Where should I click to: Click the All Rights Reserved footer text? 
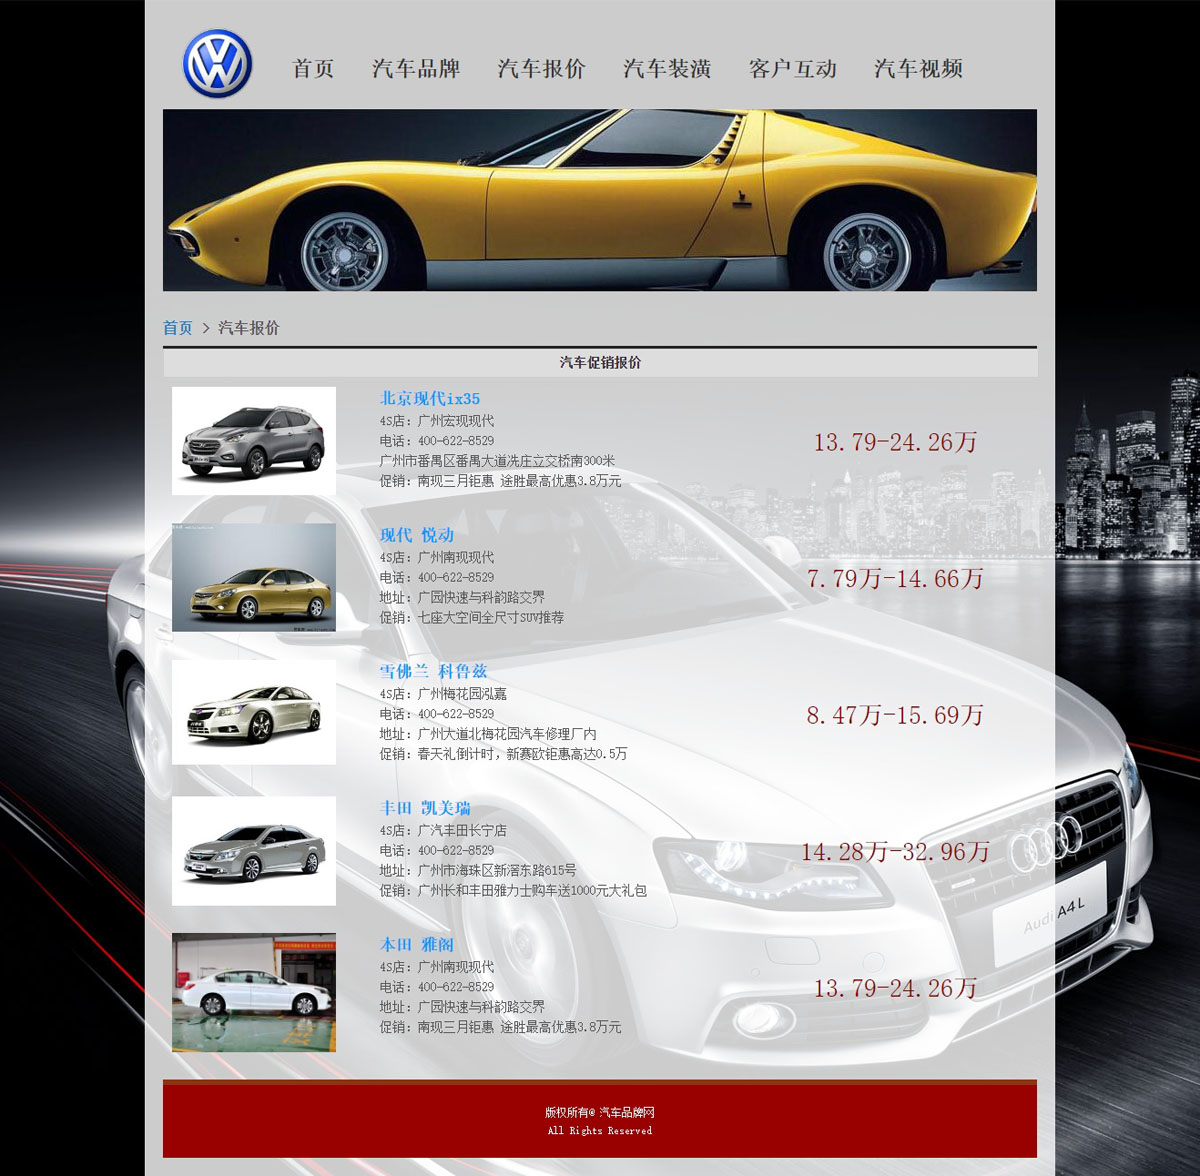point(600,1131)
